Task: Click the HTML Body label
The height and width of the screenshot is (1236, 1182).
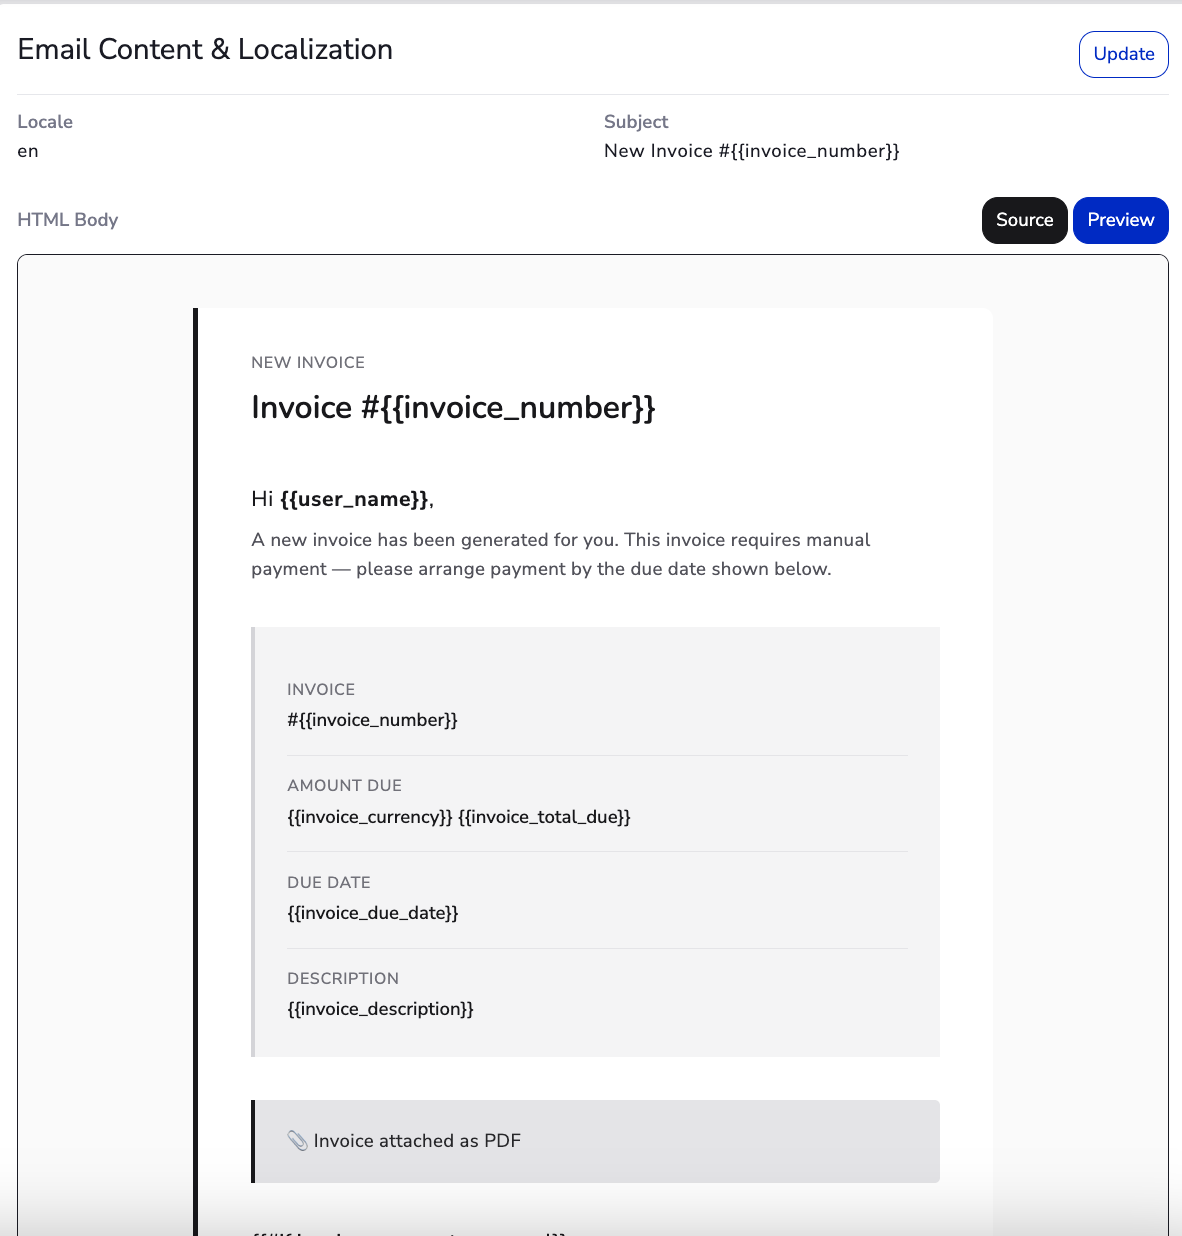Action: [68, 220]
